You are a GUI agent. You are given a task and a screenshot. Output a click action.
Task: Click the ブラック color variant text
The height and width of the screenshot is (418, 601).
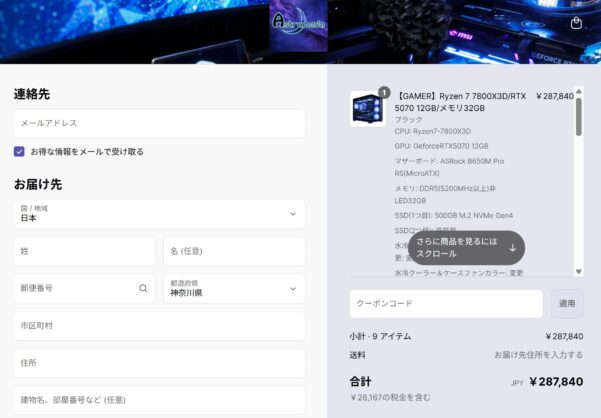coord(409,120)
